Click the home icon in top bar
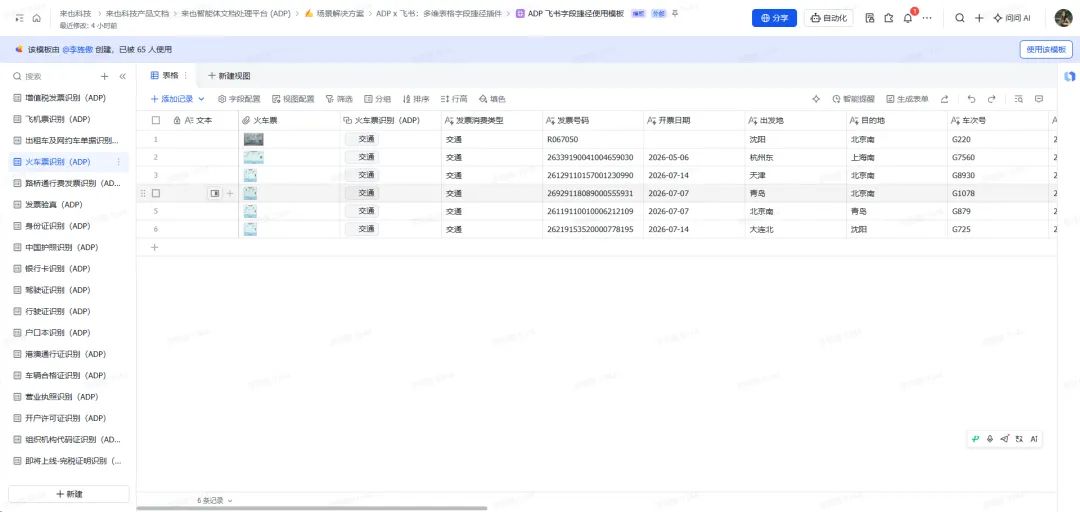The image size is (1080, 512). coord(37,19)
